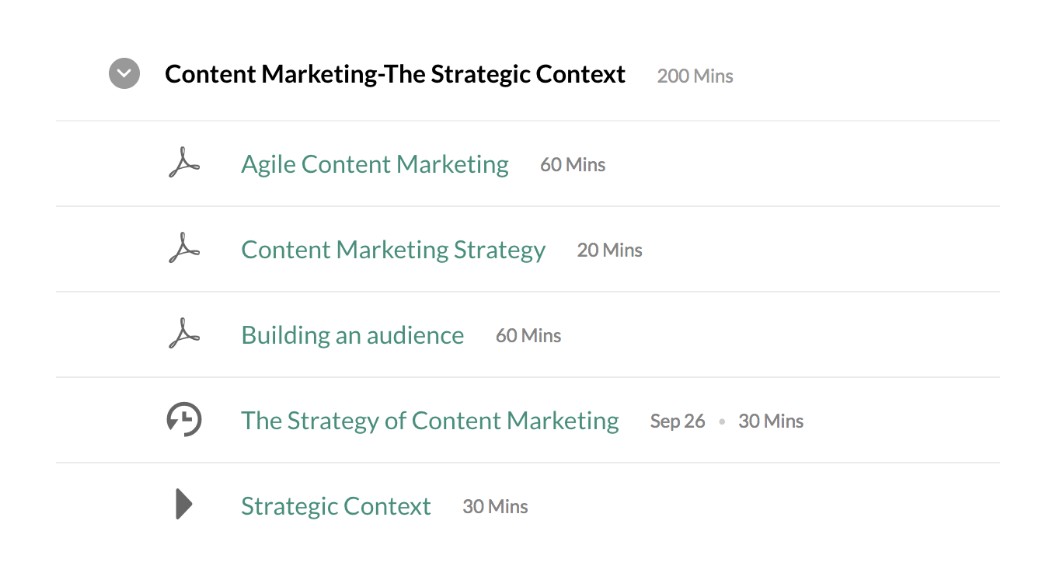Open the Agile Content Marketing link

click(x=374, y=164)
